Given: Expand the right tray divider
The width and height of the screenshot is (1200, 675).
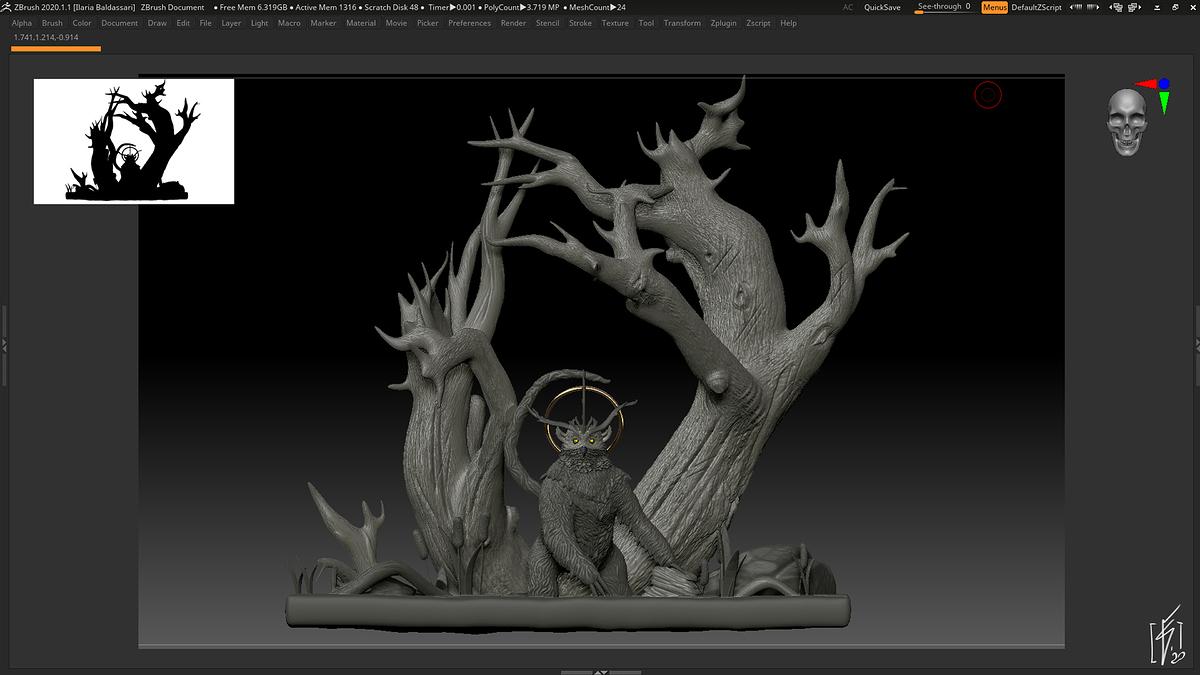Looking at the screenshot, I should point(1196,345).
